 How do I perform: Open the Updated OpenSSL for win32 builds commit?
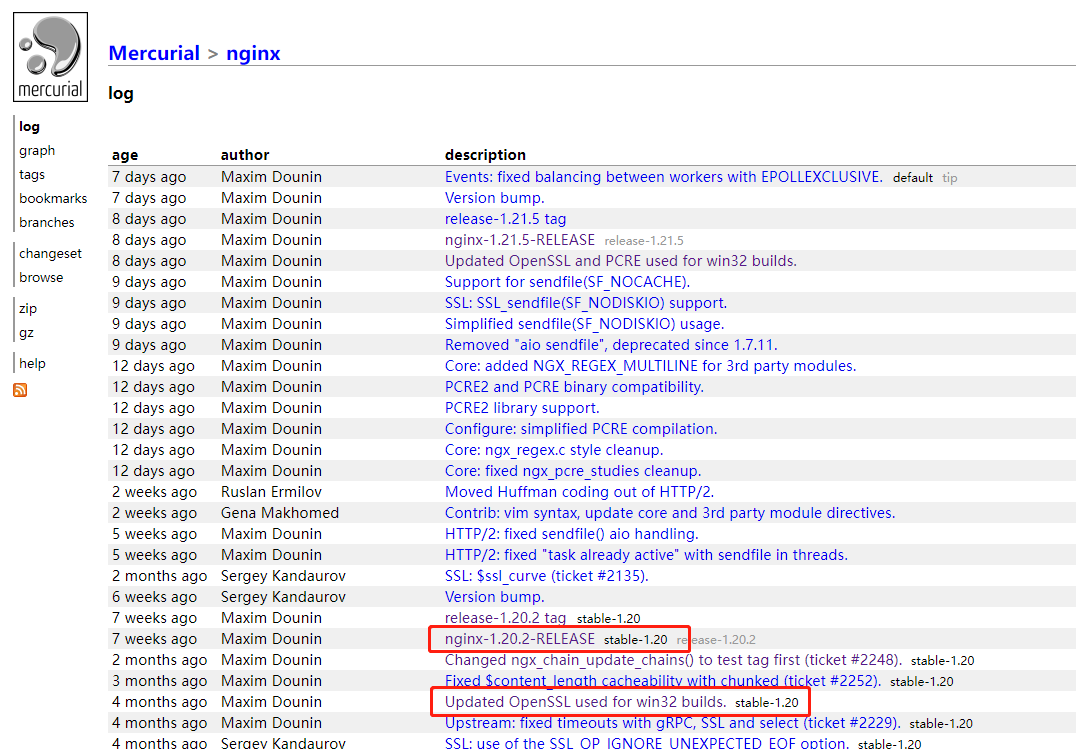585,701
